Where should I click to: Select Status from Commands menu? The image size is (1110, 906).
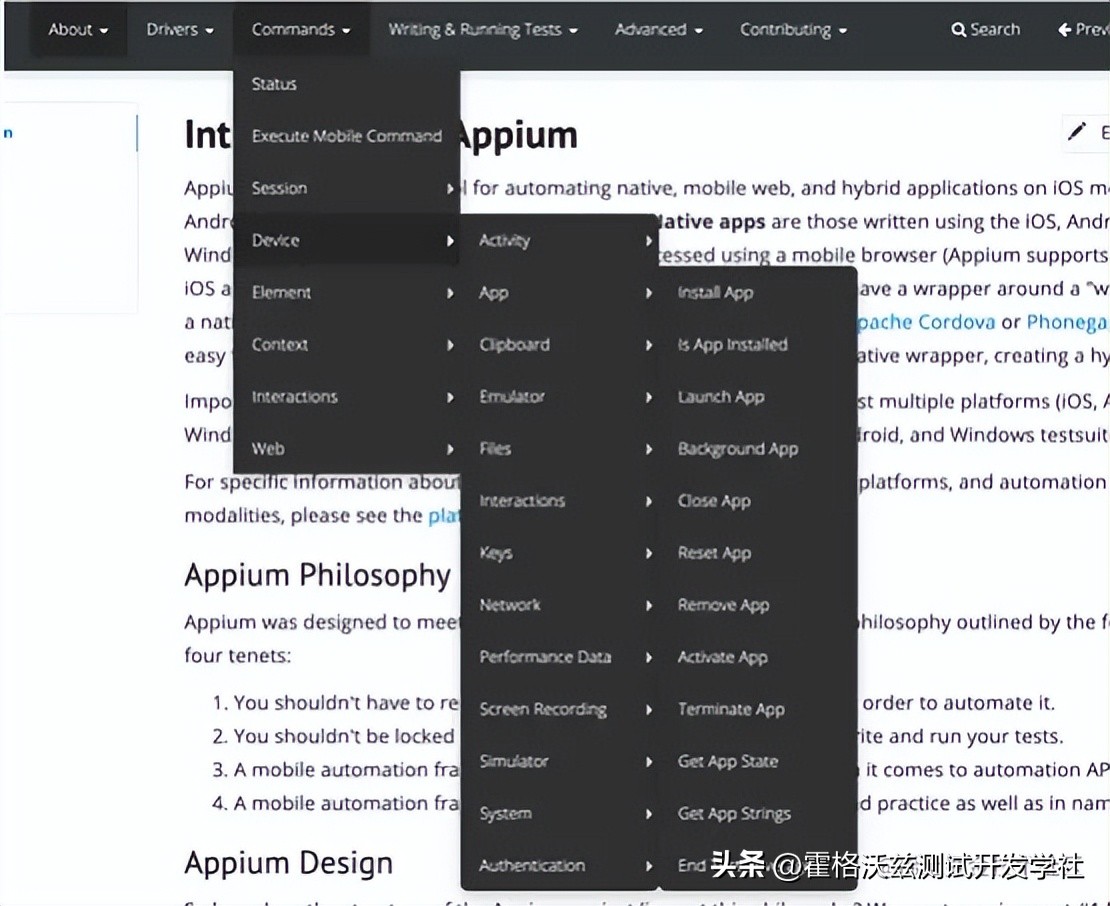point(274,84)
